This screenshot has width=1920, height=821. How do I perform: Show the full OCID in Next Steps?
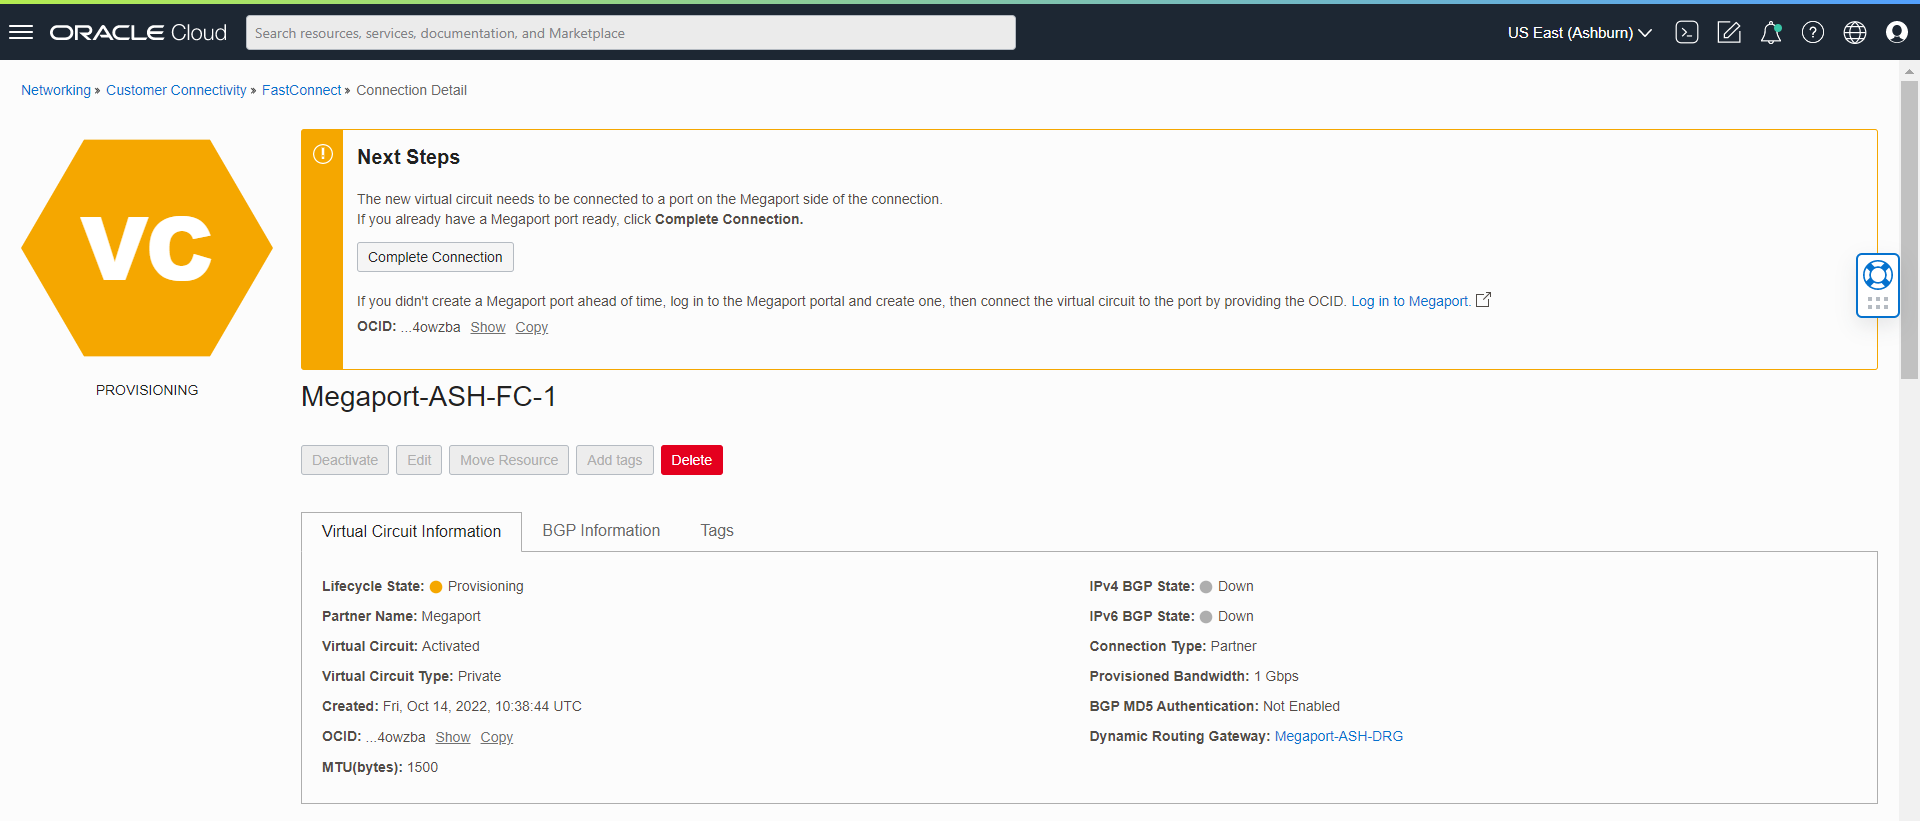[488, 328]
